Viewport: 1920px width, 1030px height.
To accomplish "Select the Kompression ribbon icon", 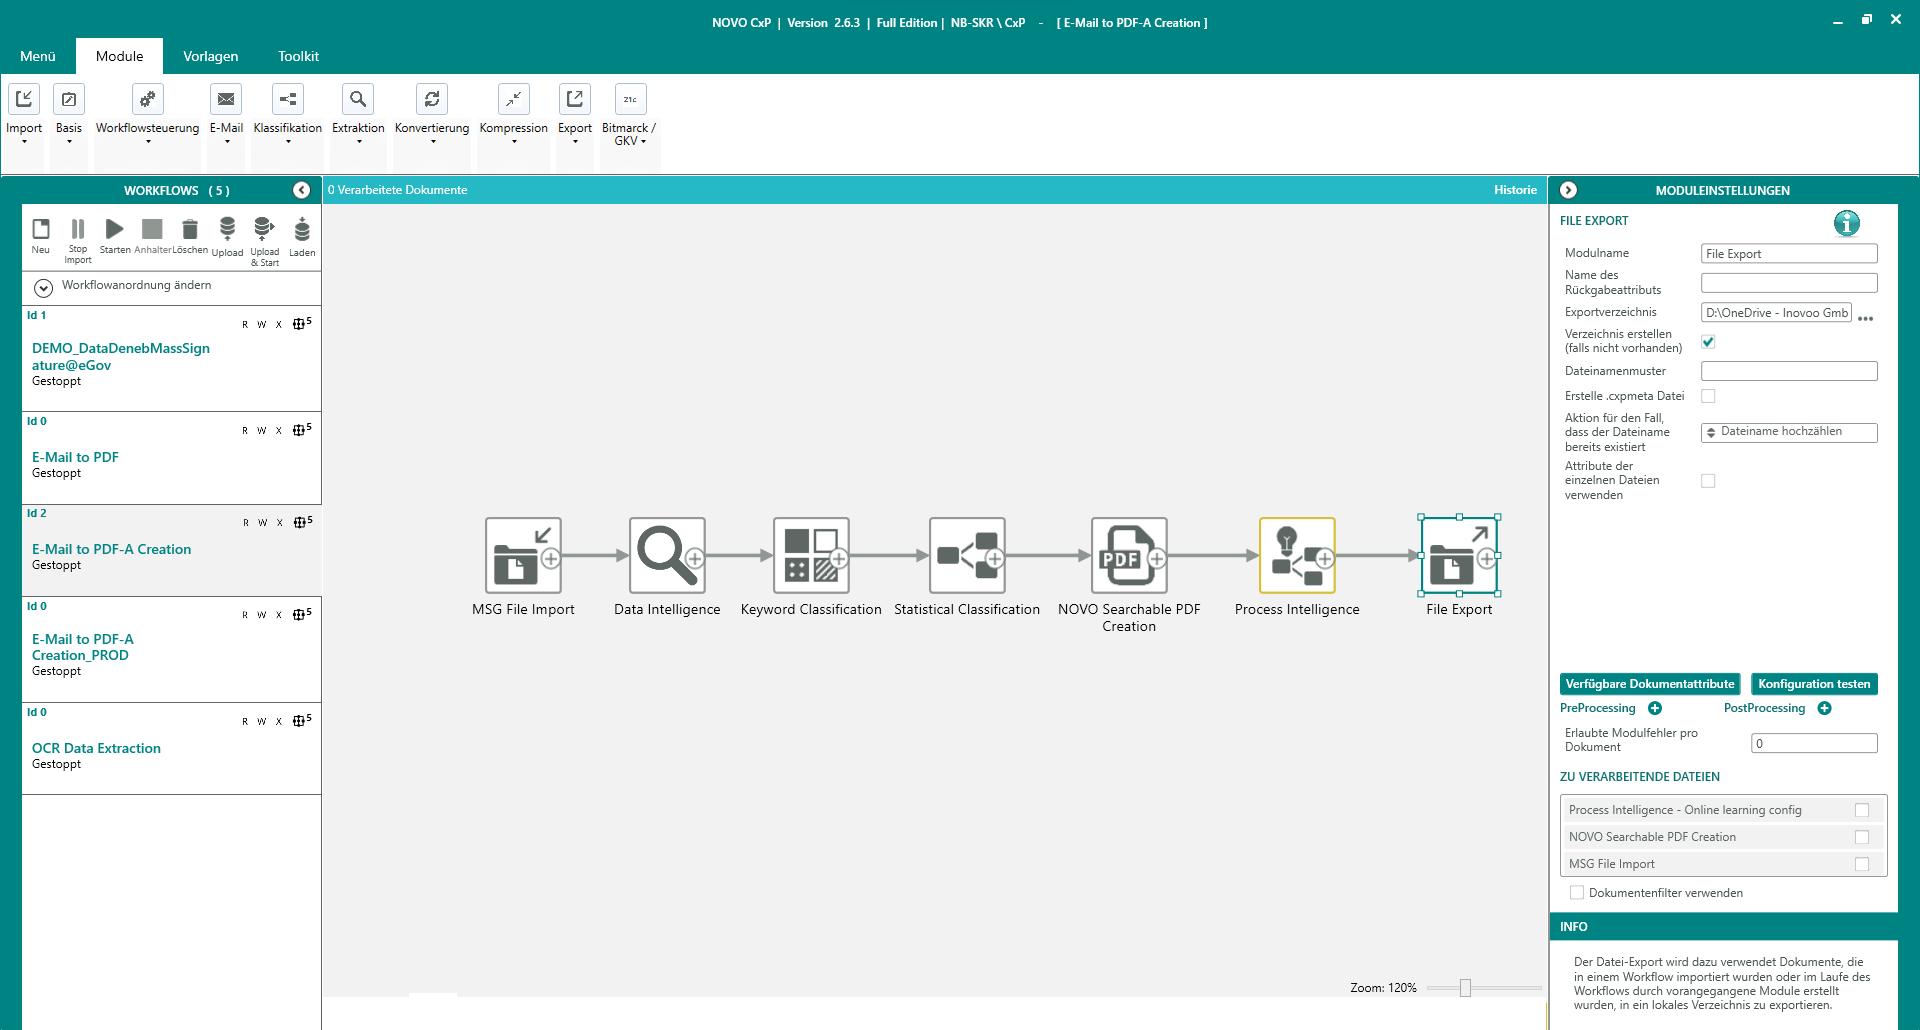I will coord(513,99).
